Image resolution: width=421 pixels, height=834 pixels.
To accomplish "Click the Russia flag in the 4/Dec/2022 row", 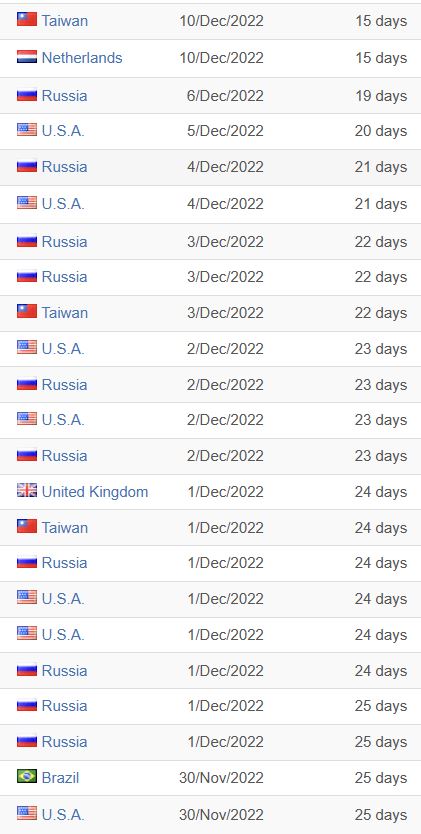I will 27,165.
